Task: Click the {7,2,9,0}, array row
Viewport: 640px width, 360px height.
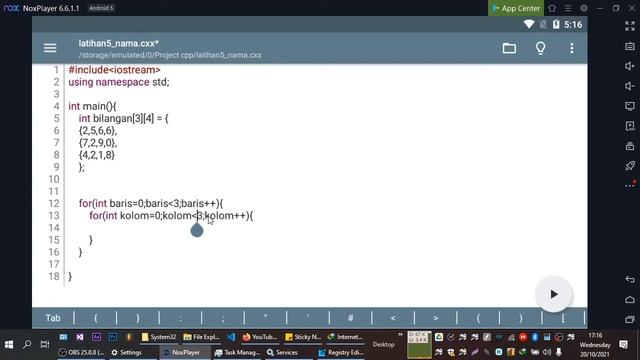Action: [98, 143]
